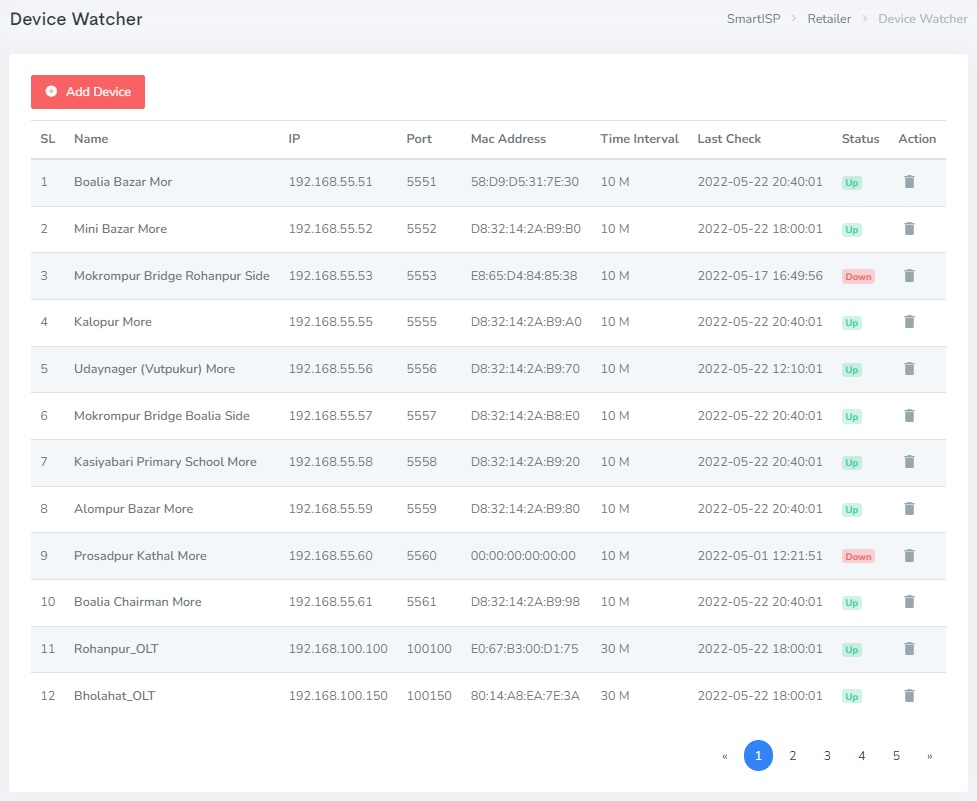The width and height of the screenshot is (977, 801).
Task: Delete the Alompur Bazar More device
Action: (x=909, y=509)
